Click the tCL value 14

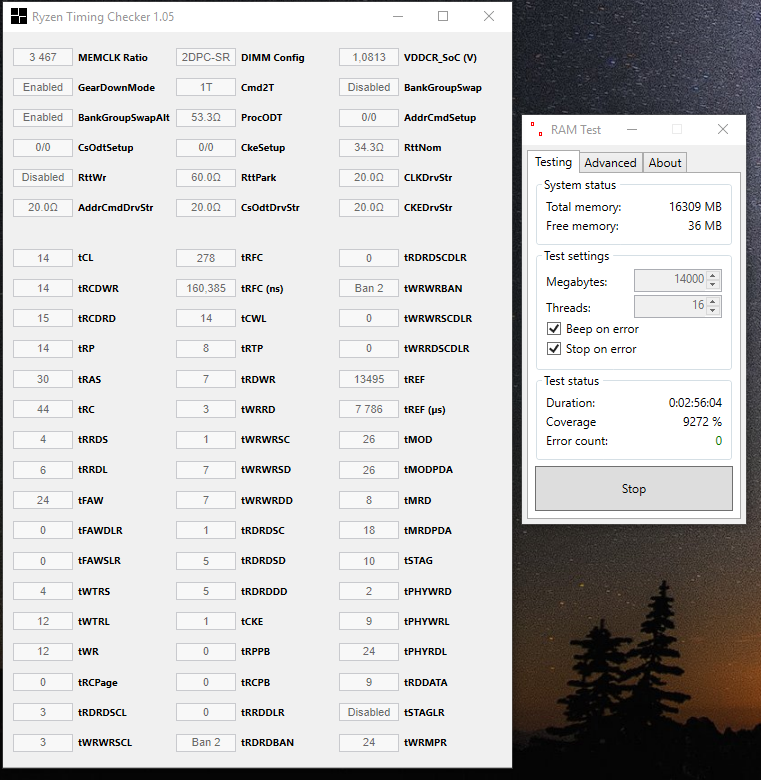[43, 258]
